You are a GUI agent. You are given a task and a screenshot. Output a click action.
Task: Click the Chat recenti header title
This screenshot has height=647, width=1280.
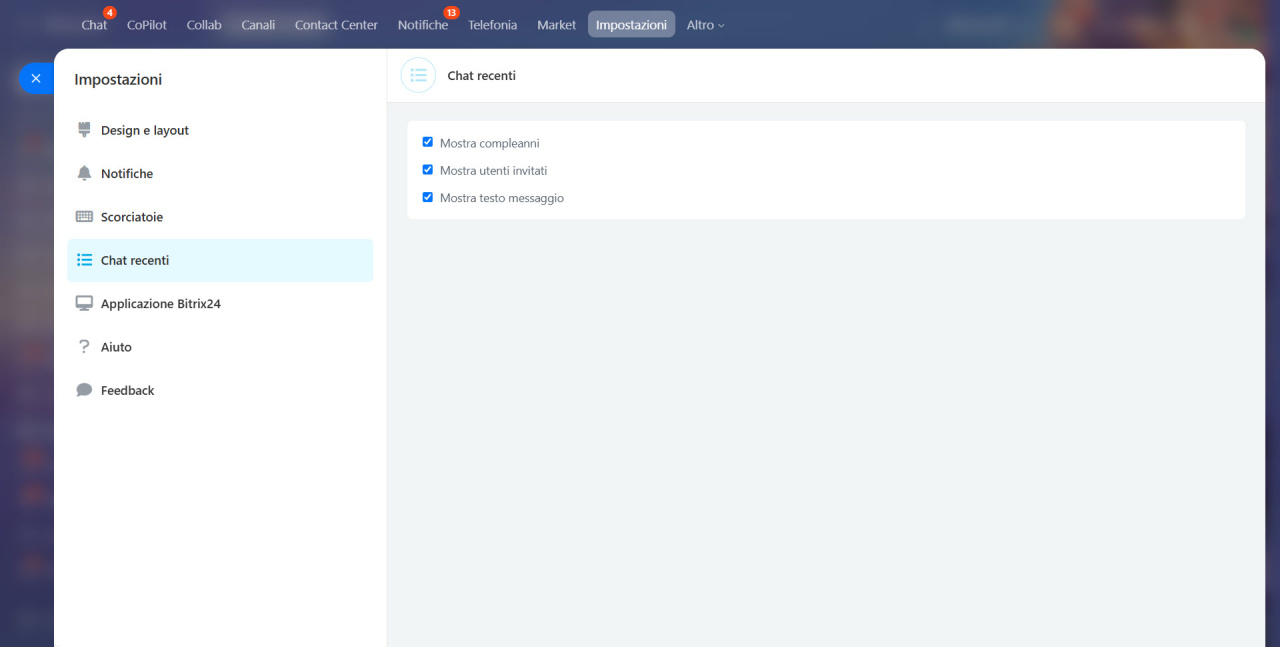(x=481, y=75)
